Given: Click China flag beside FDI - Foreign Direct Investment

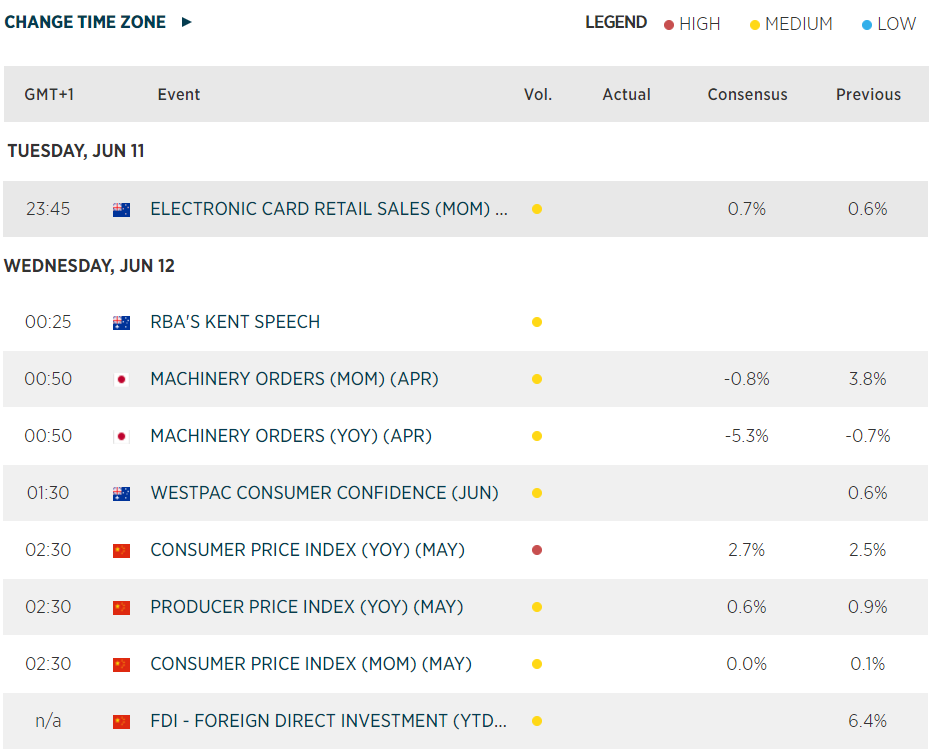Looking at the screenshot, I should click(x=121, y=722).
